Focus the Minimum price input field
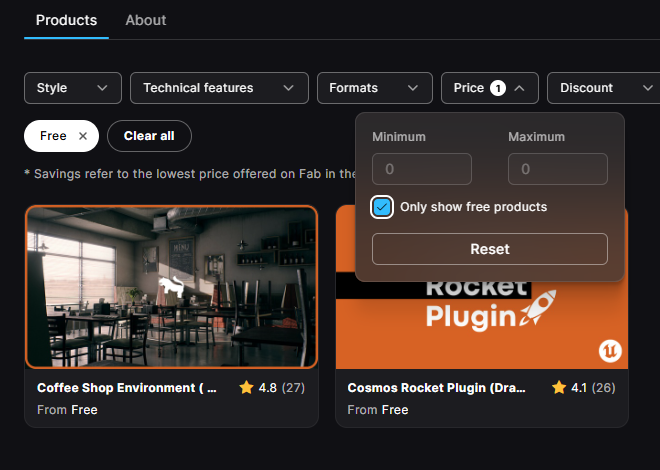Viewport: 660px width, 470px height. point(422,169)
